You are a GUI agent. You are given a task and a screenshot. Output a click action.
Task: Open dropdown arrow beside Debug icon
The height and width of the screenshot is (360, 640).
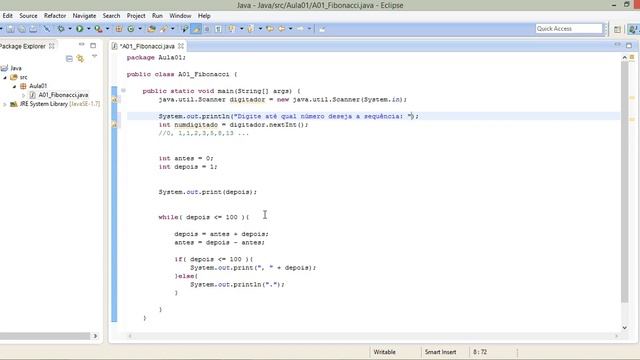point(70,29)
